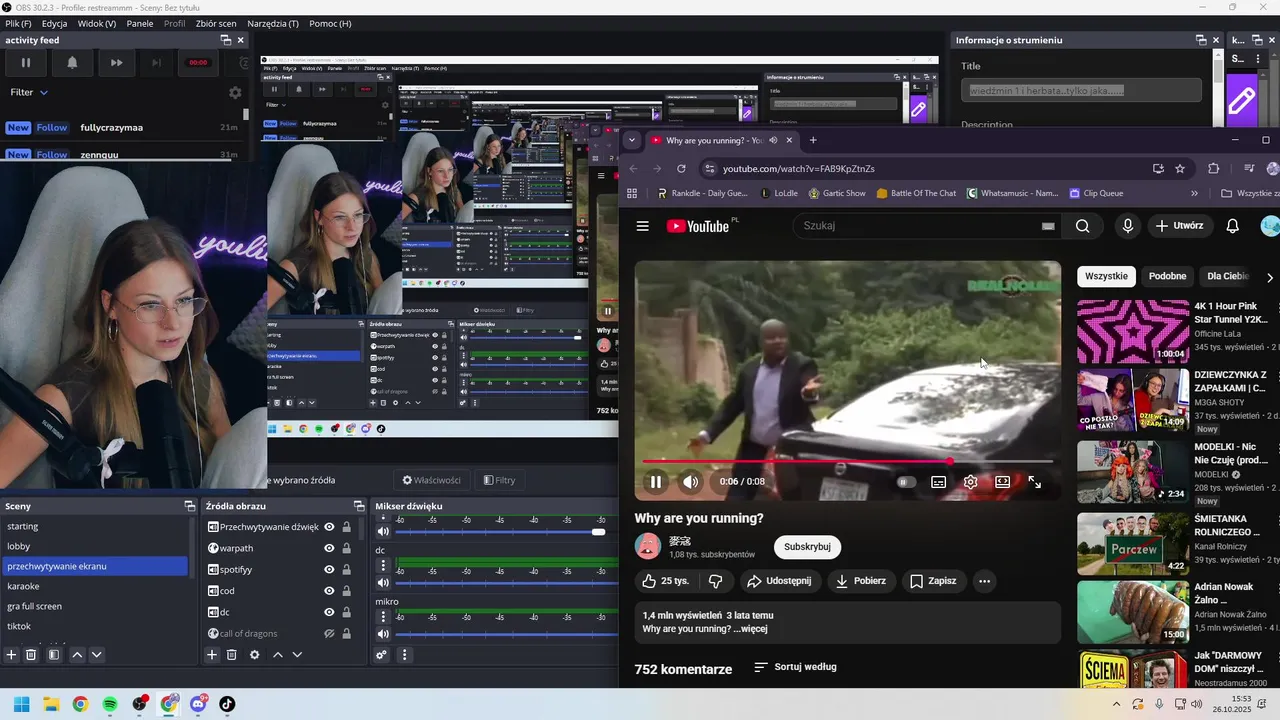Hide Przechwytywanie dźwięk source
This screenshot has width=1280, height=720.
click(x=329, y=527)
